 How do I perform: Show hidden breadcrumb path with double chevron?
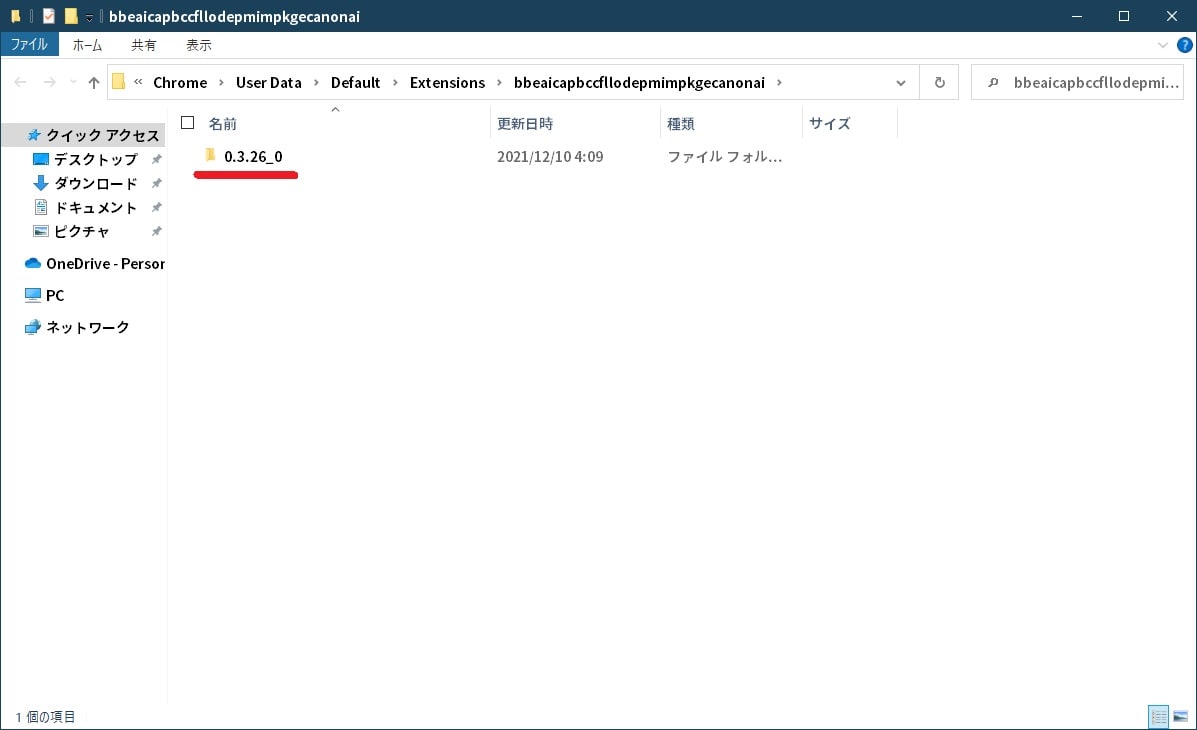click(138, 82)
